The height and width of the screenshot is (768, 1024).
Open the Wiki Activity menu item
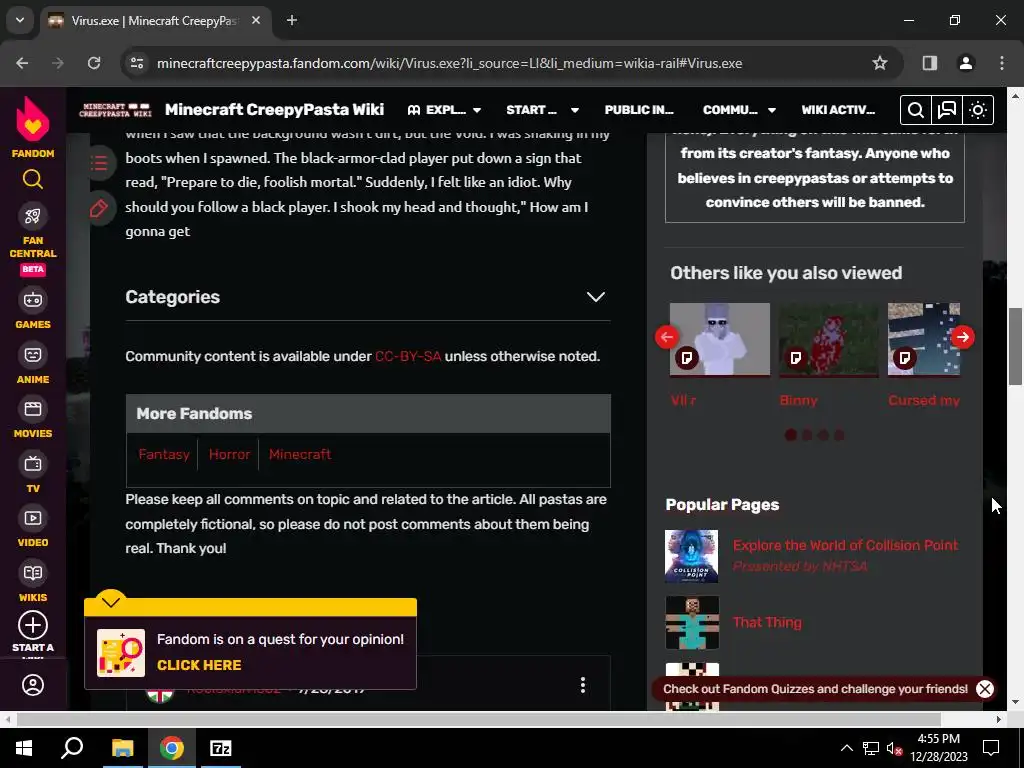838,110
